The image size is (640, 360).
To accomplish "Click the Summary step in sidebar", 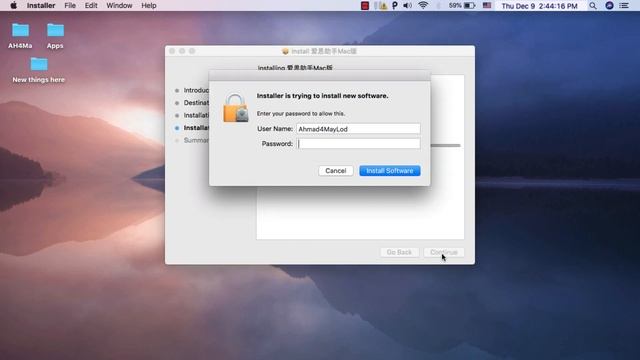I will pos(196,140).
